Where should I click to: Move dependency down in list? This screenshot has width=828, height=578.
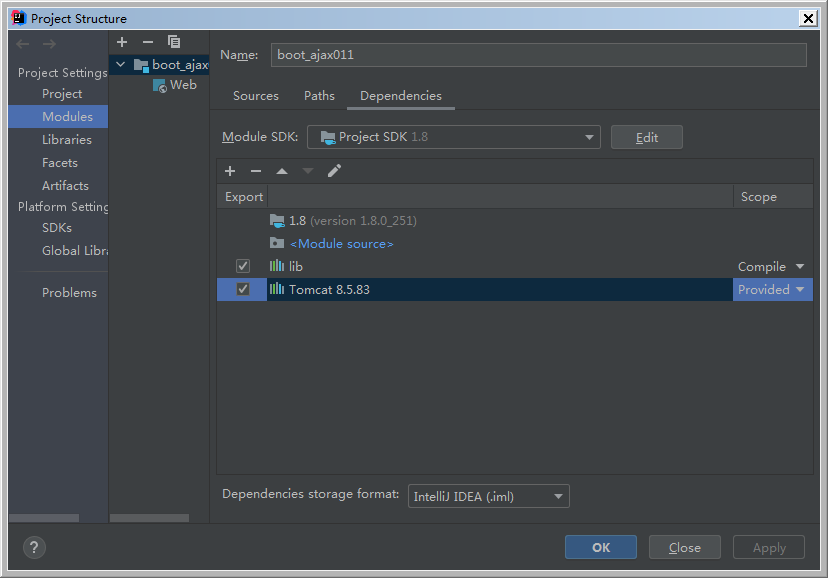click(x=308, y=171)
